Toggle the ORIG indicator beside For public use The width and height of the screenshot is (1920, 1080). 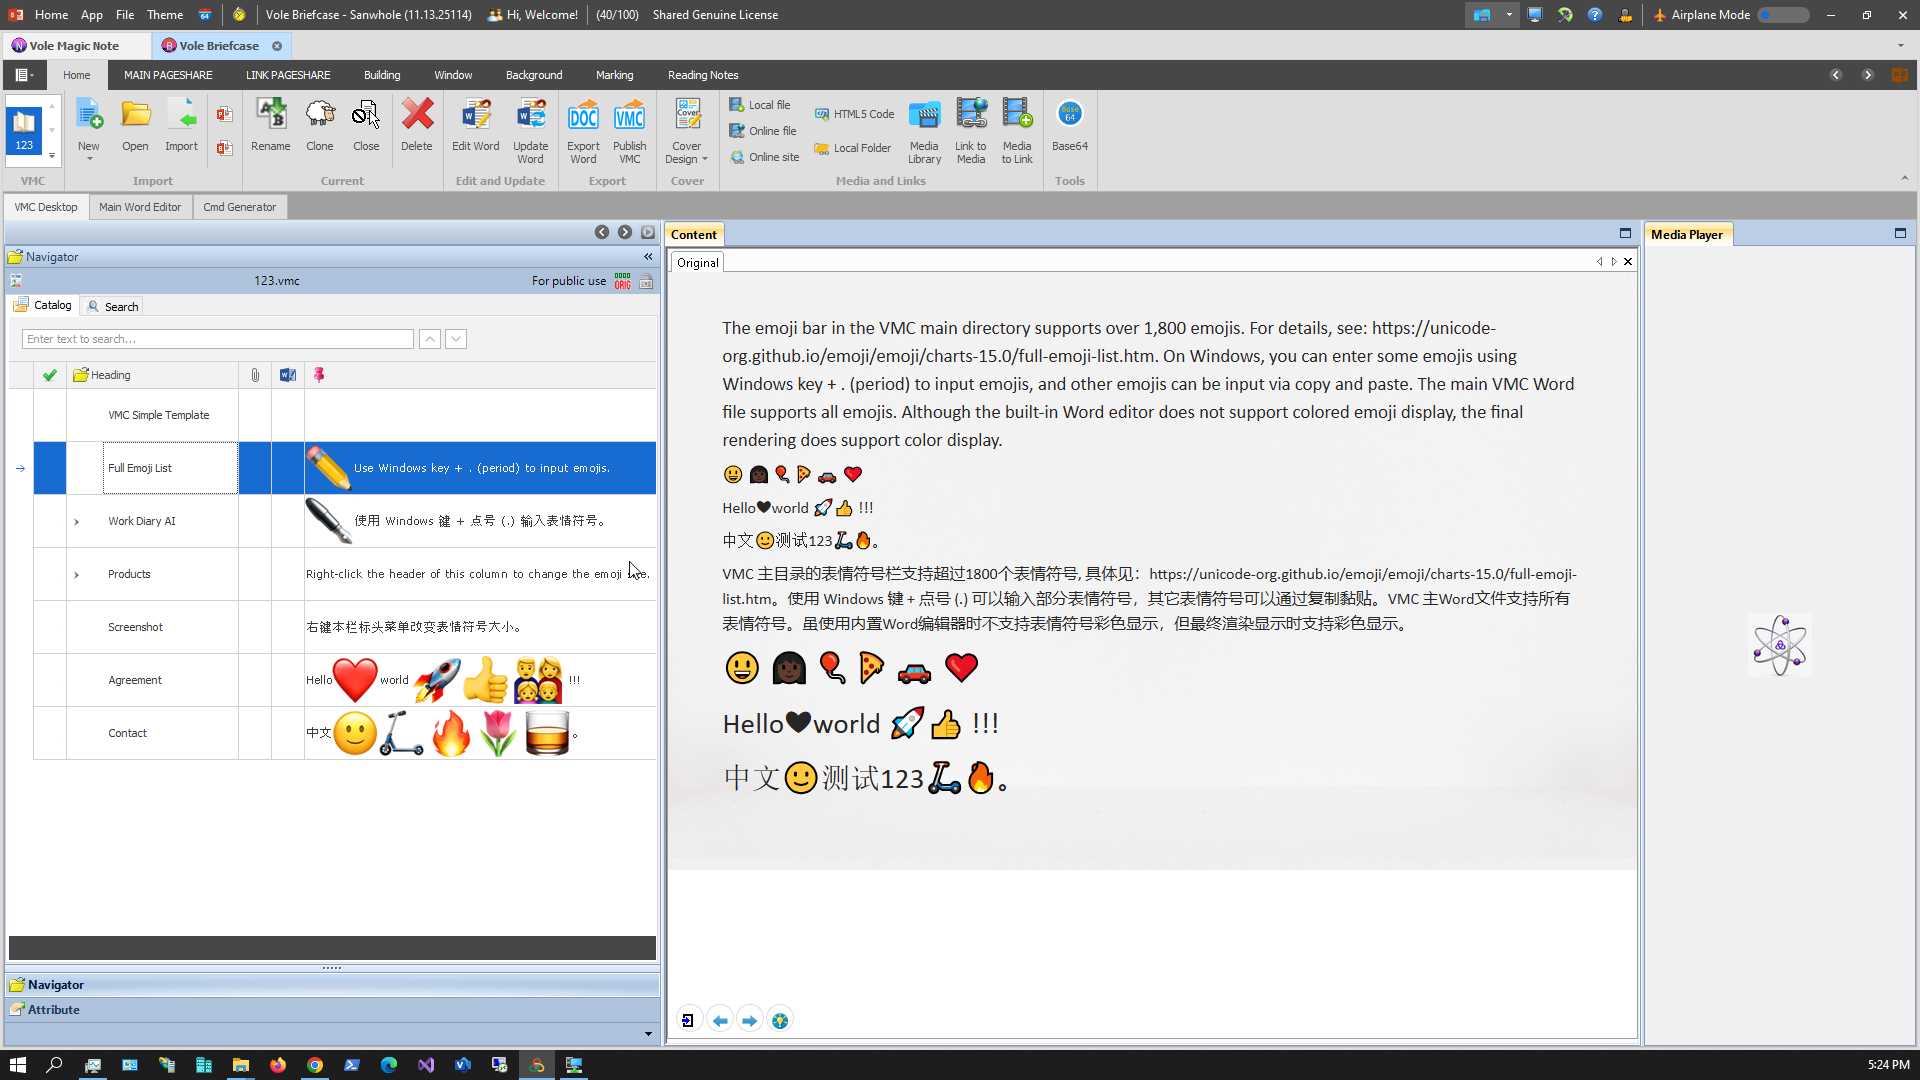[x=622, y=281]
